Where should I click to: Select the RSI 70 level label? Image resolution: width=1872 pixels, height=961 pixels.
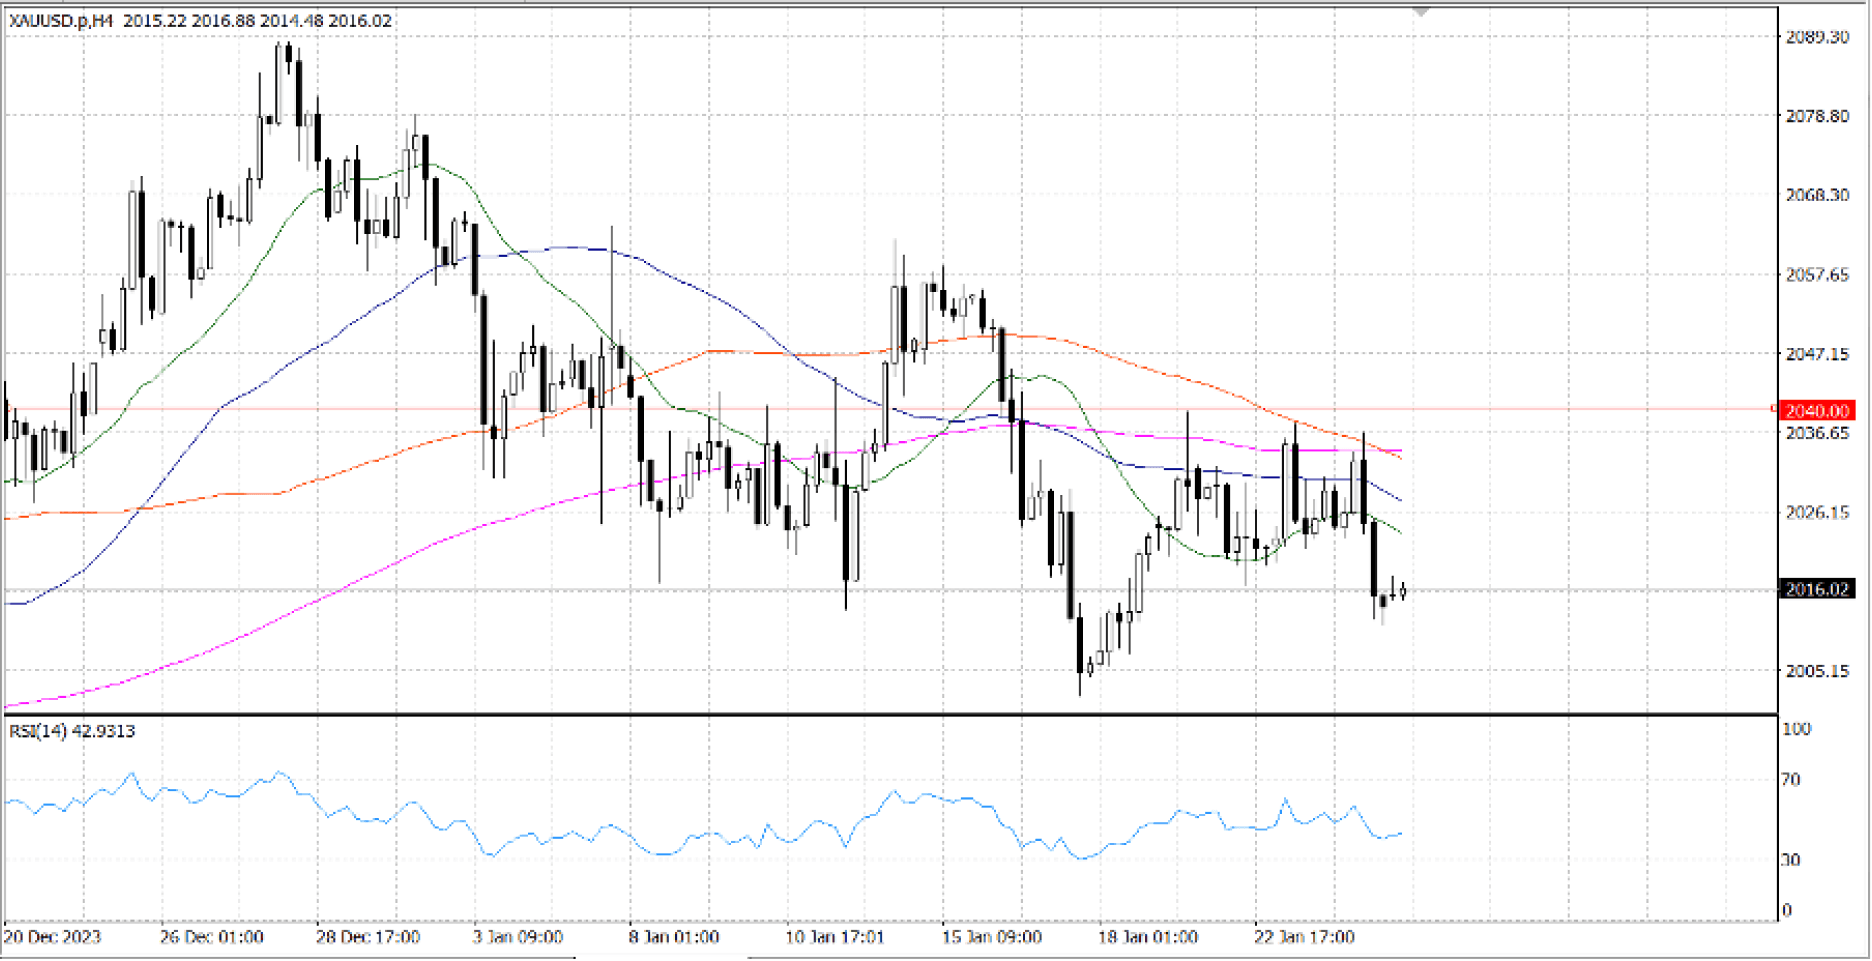click(x=1792, y=779)
